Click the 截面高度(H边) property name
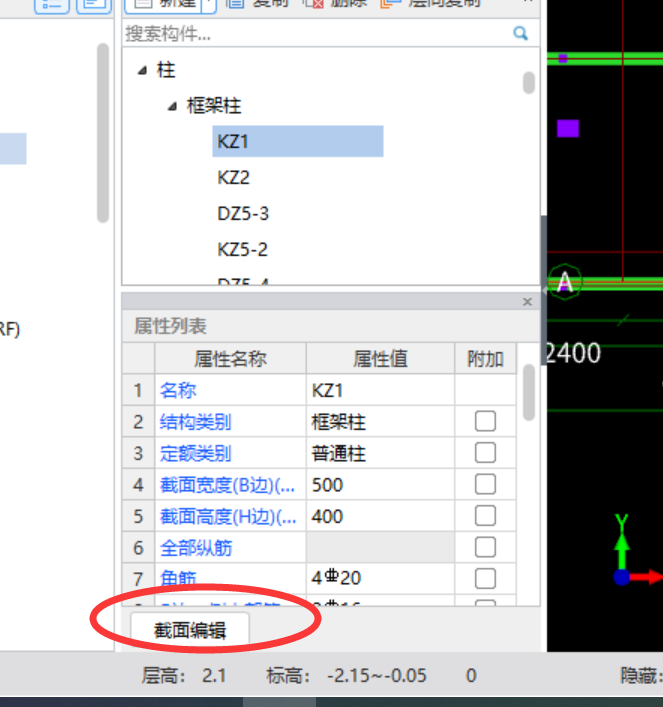Image resolution: width=663 pixels, height=707 pixels. 228,517
